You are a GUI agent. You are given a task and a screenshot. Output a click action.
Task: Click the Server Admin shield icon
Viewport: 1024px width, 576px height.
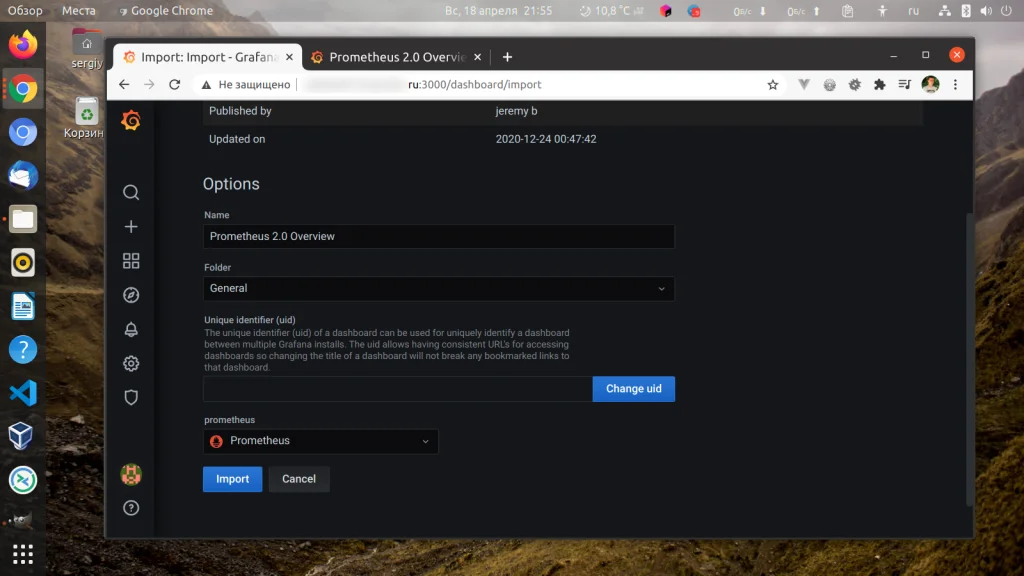click(x=131, y=397)
